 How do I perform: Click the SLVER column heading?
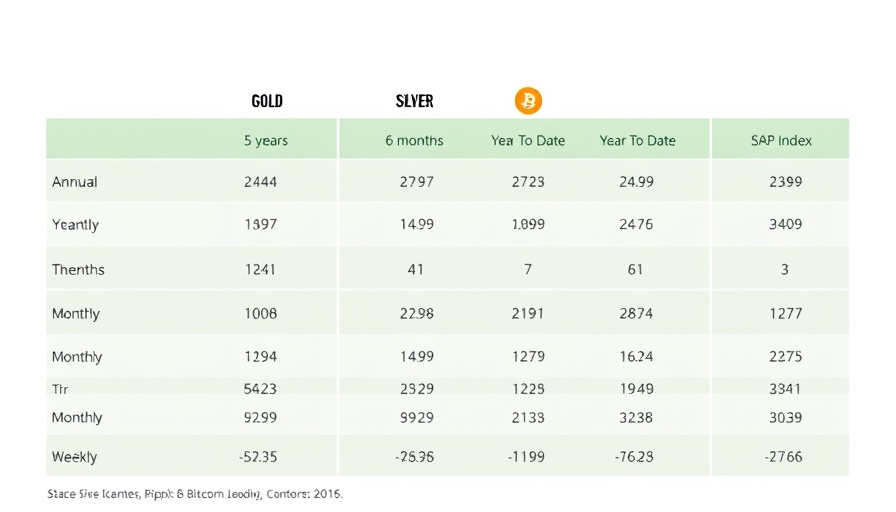[x=414, y=101]
